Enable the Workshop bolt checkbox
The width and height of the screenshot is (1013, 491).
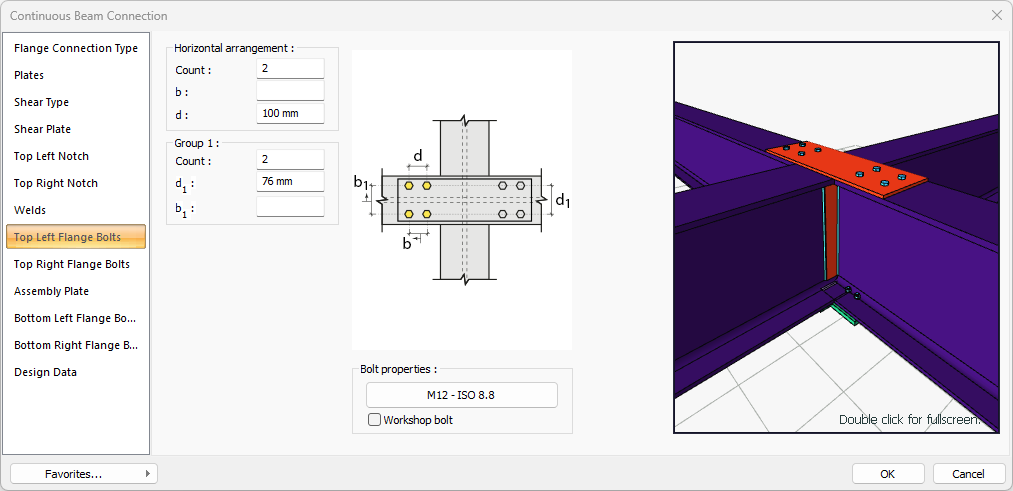[x=375, y=420]
